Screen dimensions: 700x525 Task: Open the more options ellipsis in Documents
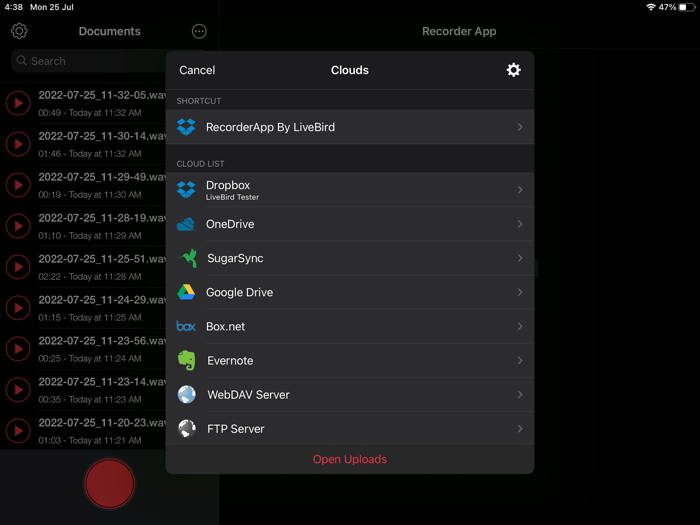199,31
